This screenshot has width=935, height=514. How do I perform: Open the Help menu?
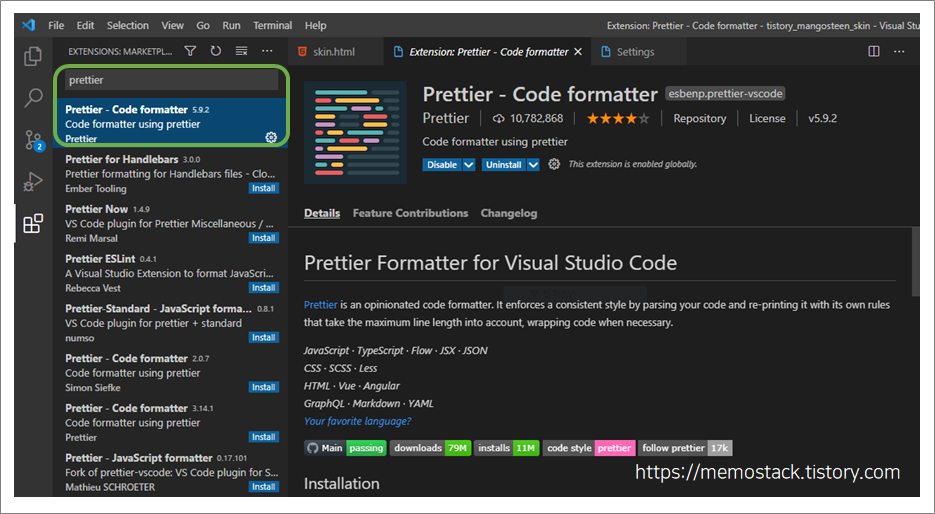[x=315, y=25]
